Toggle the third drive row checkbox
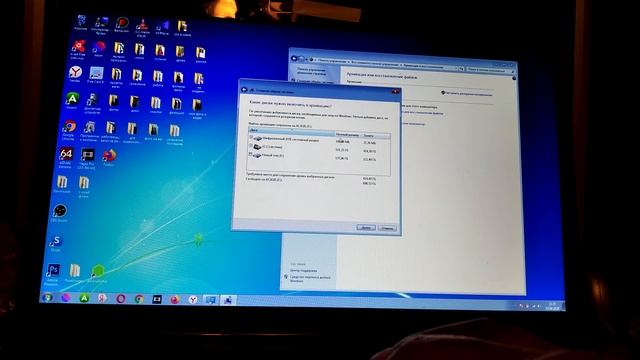The height and width of the screenshot is (360, 640). (251, 154)
